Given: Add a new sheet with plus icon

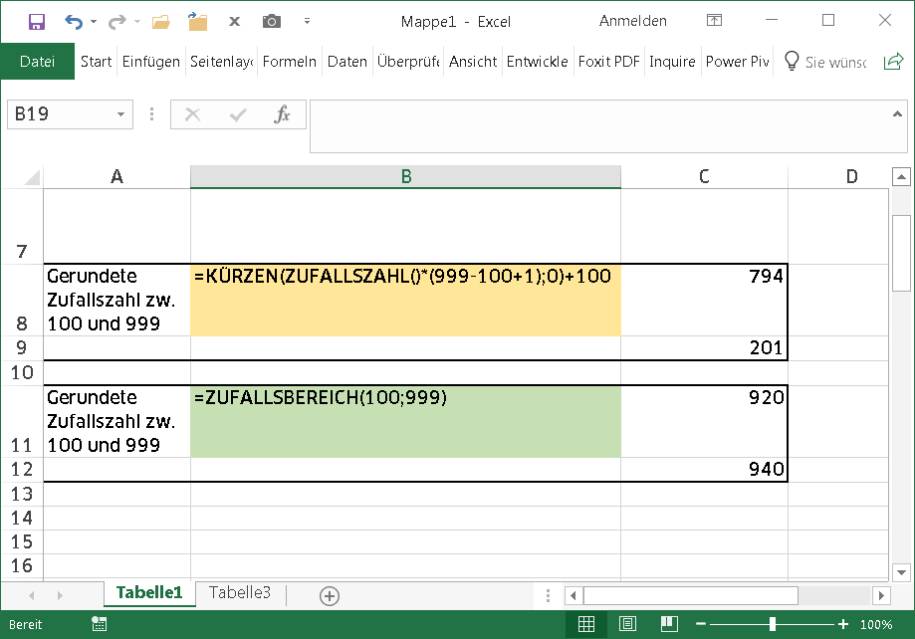Looking at the screenshot, I should 330,596.
